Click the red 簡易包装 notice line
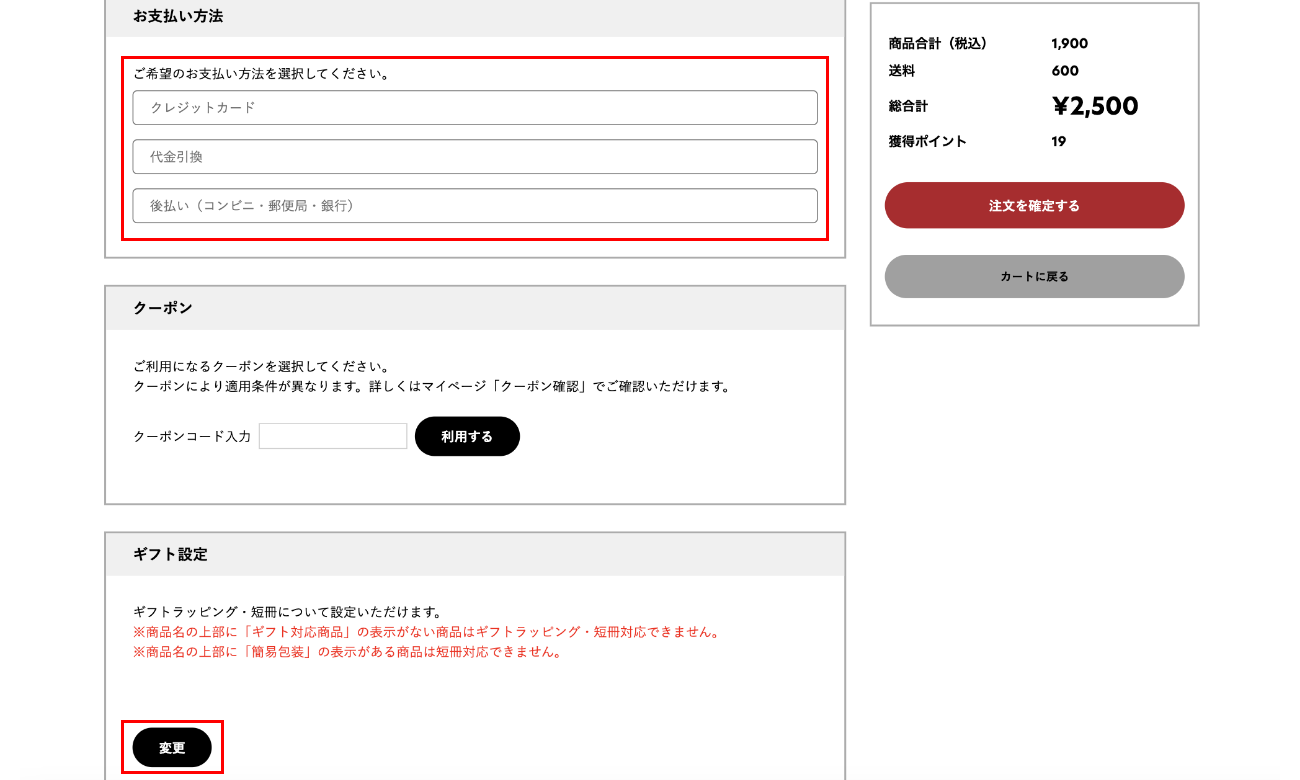 point(348,652)
